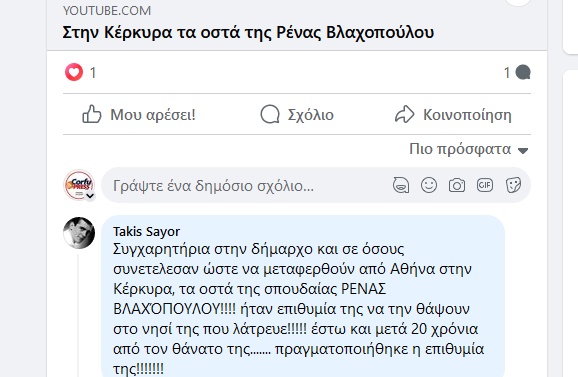Open Takis Sayor profile name link
Viewport: 578px width, 377px height.
pos(146,231)
